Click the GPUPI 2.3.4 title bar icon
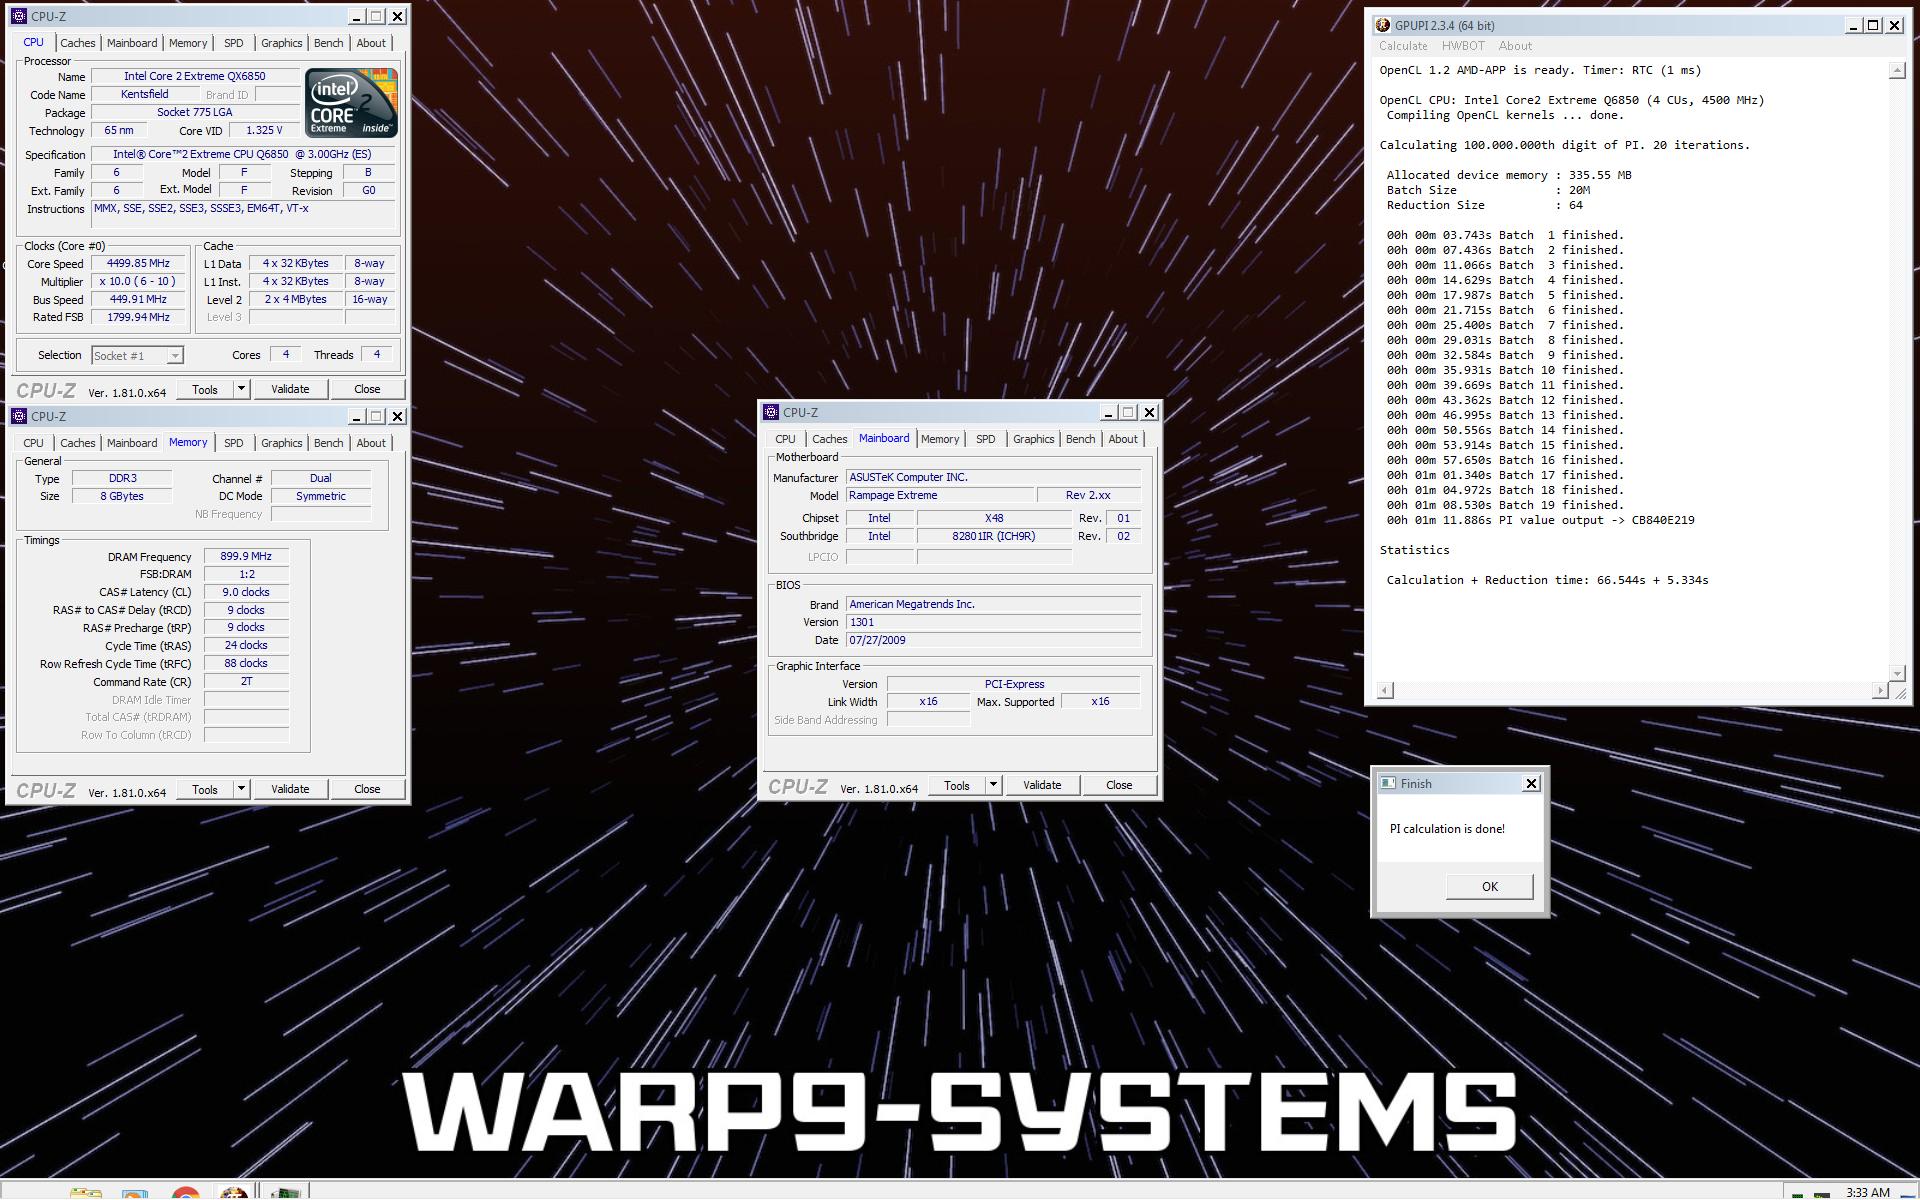This screenshot has width=1920, height=1200. pyautogui.click(x=1383, y=25)
